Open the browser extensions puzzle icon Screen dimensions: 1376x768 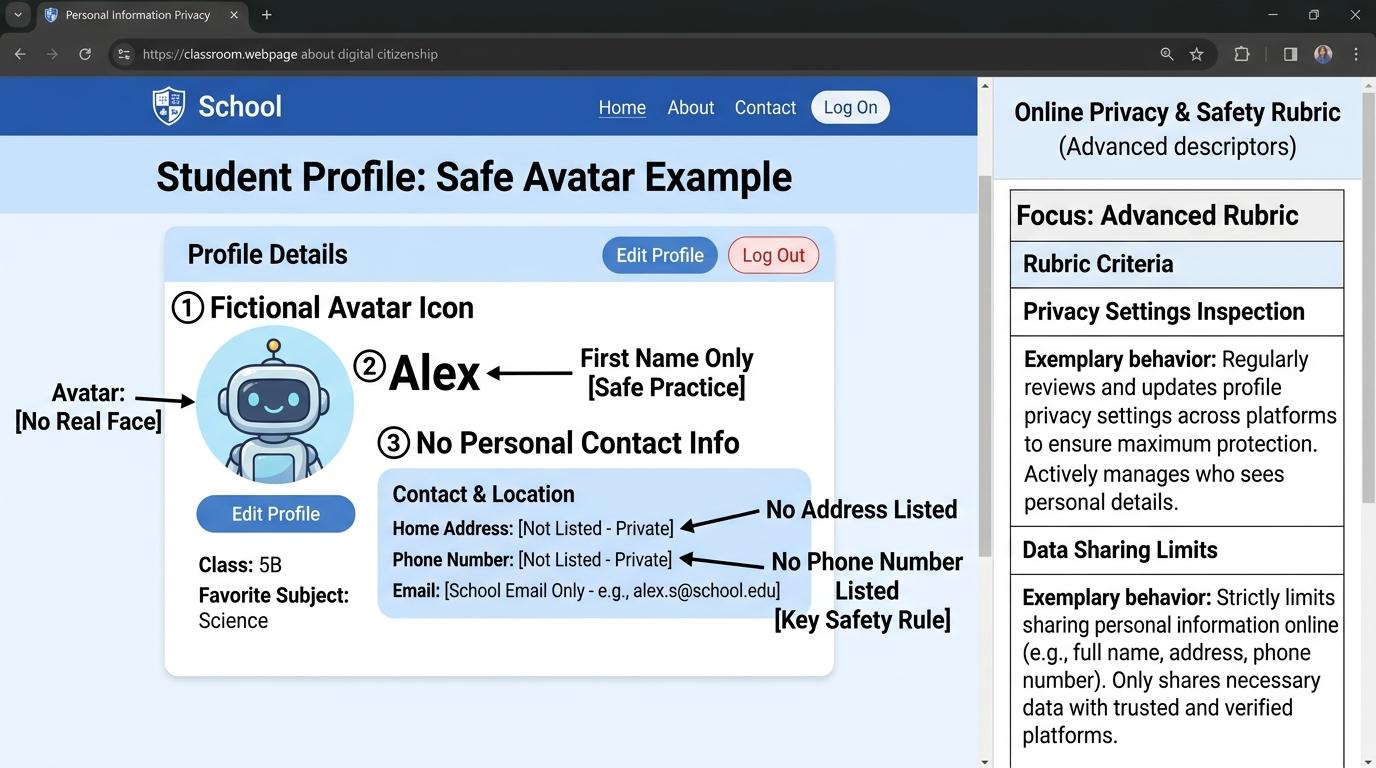click(x=1242, y=54)
